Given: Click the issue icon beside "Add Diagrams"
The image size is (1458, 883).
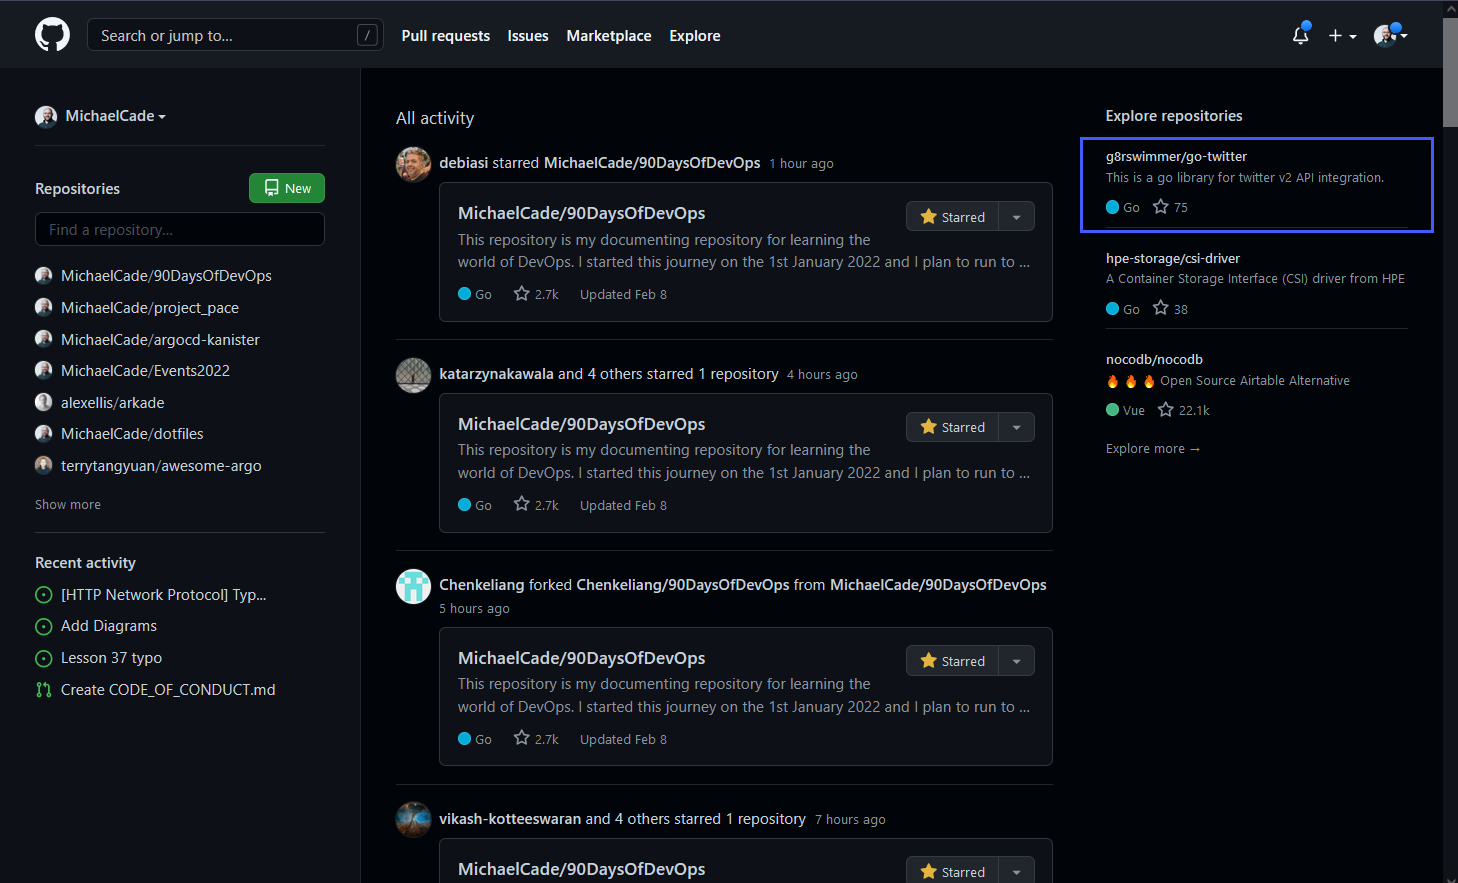Looking at the screenshot, I should [x=43, y=626].
